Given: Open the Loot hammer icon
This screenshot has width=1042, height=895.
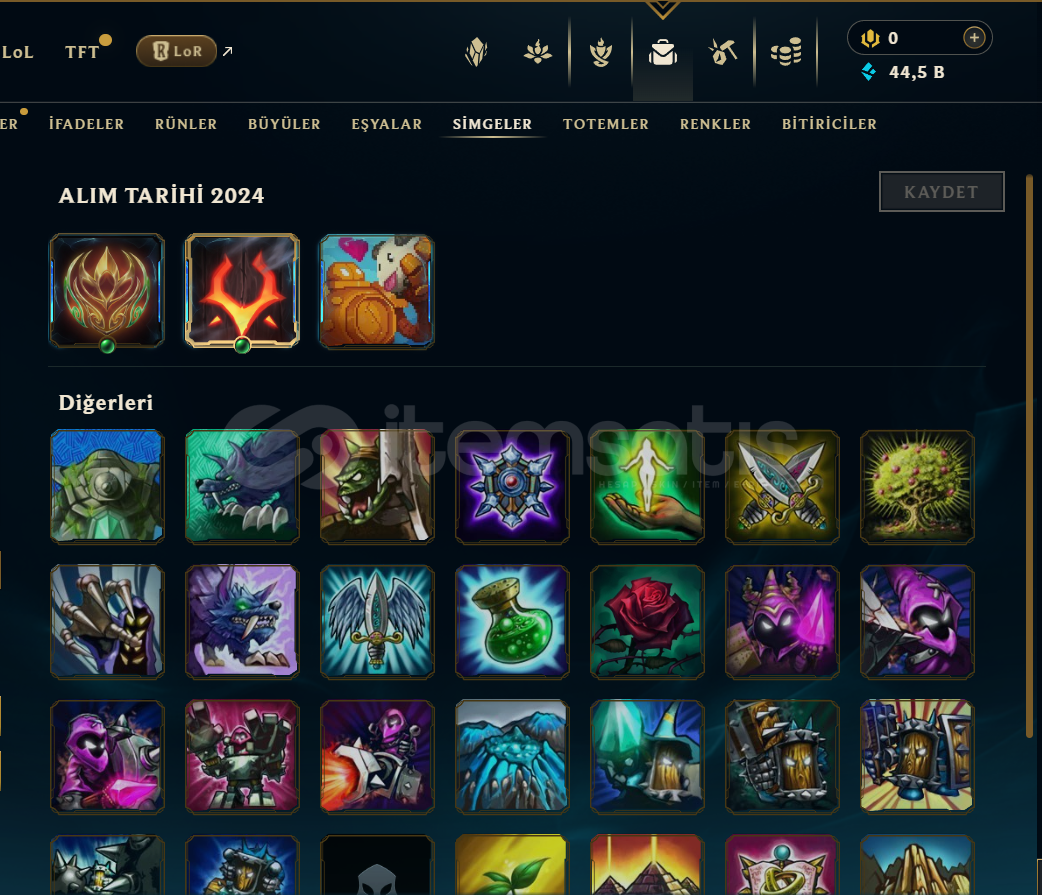Looking at the screenshot, I should tap(723, 52).
